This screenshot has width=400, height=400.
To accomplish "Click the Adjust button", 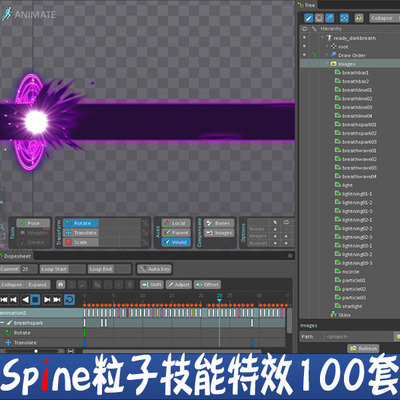I will [x=179, y=285].
